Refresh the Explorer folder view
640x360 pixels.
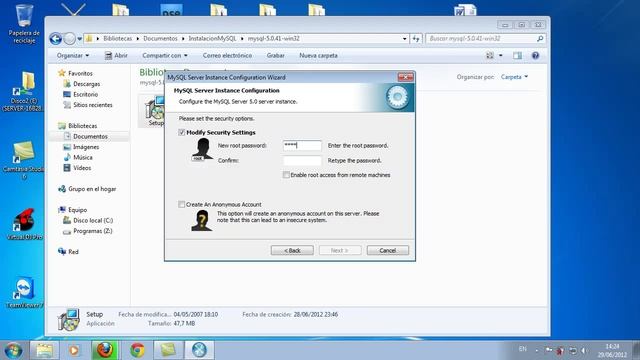[416, 39]
